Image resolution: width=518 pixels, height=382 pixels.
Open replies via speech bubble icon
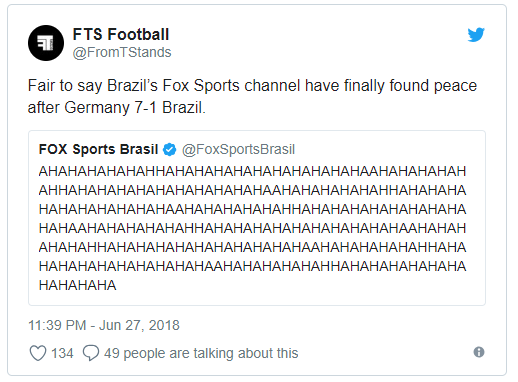pos(91,353)
